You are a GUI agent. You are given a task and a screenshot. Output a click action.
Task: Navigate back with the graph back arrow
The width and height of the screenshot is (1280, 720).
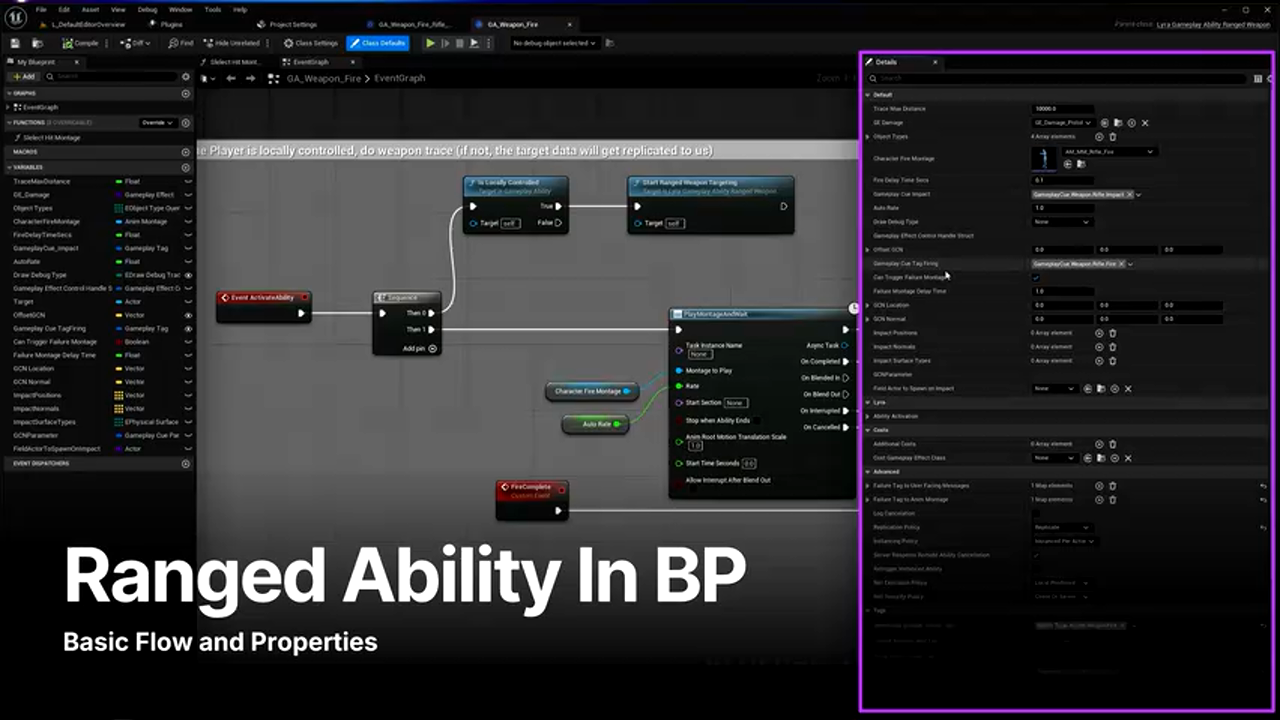tap(231, 78)
